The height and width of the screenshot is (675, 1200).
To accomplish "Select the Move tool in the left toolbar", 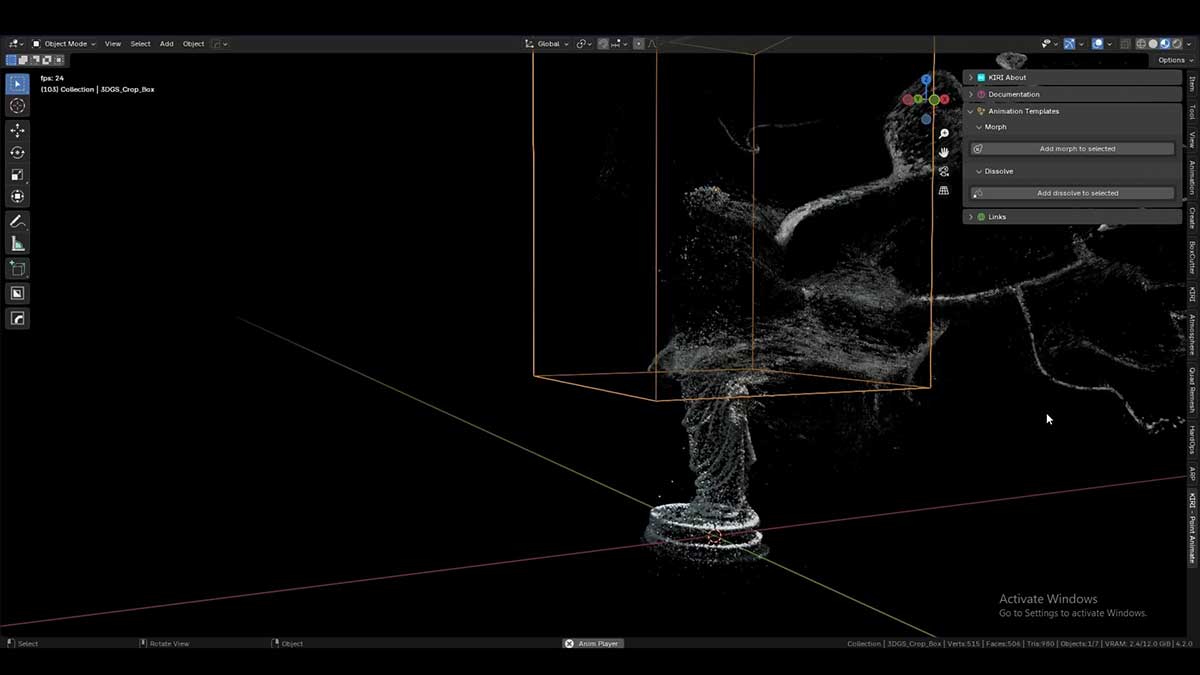I will point(17,130).
